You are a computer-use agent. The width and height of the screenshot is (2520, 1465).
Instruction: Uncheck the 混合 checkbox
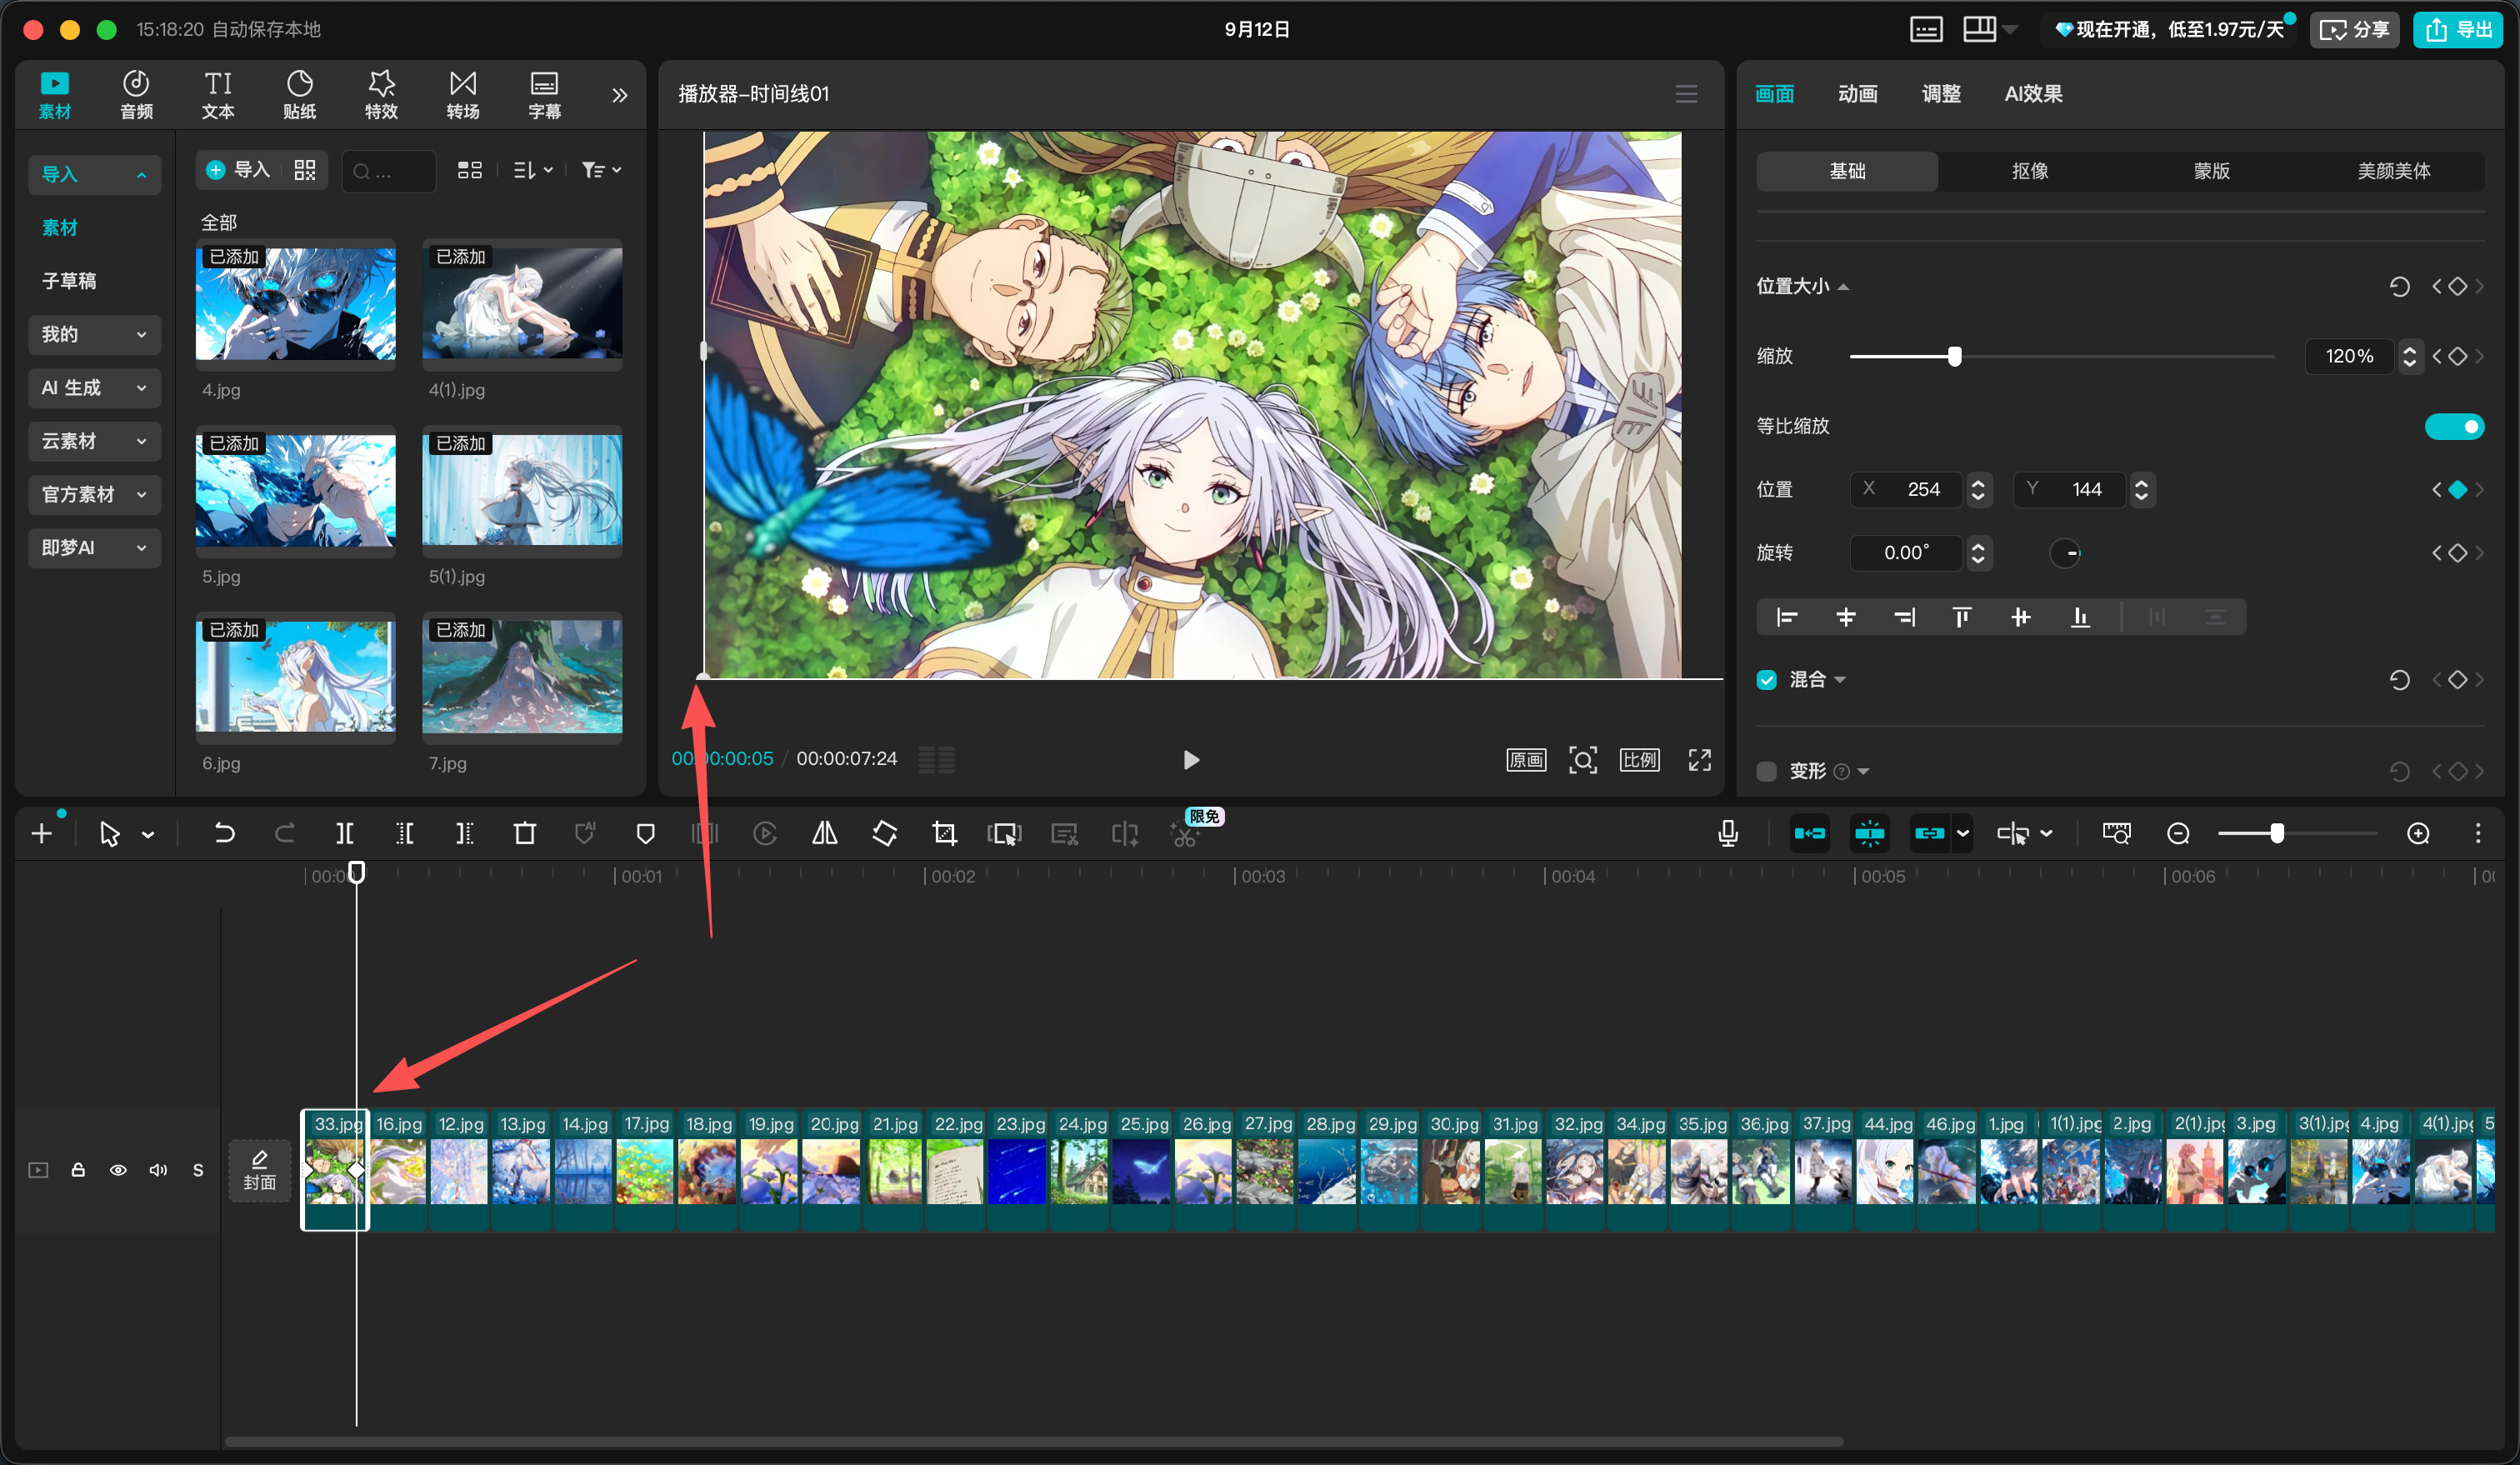[1767, 680]
